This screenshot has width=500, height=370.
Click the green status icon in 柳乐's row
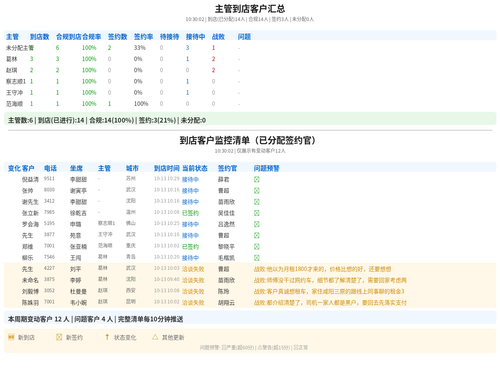[257, 258]
